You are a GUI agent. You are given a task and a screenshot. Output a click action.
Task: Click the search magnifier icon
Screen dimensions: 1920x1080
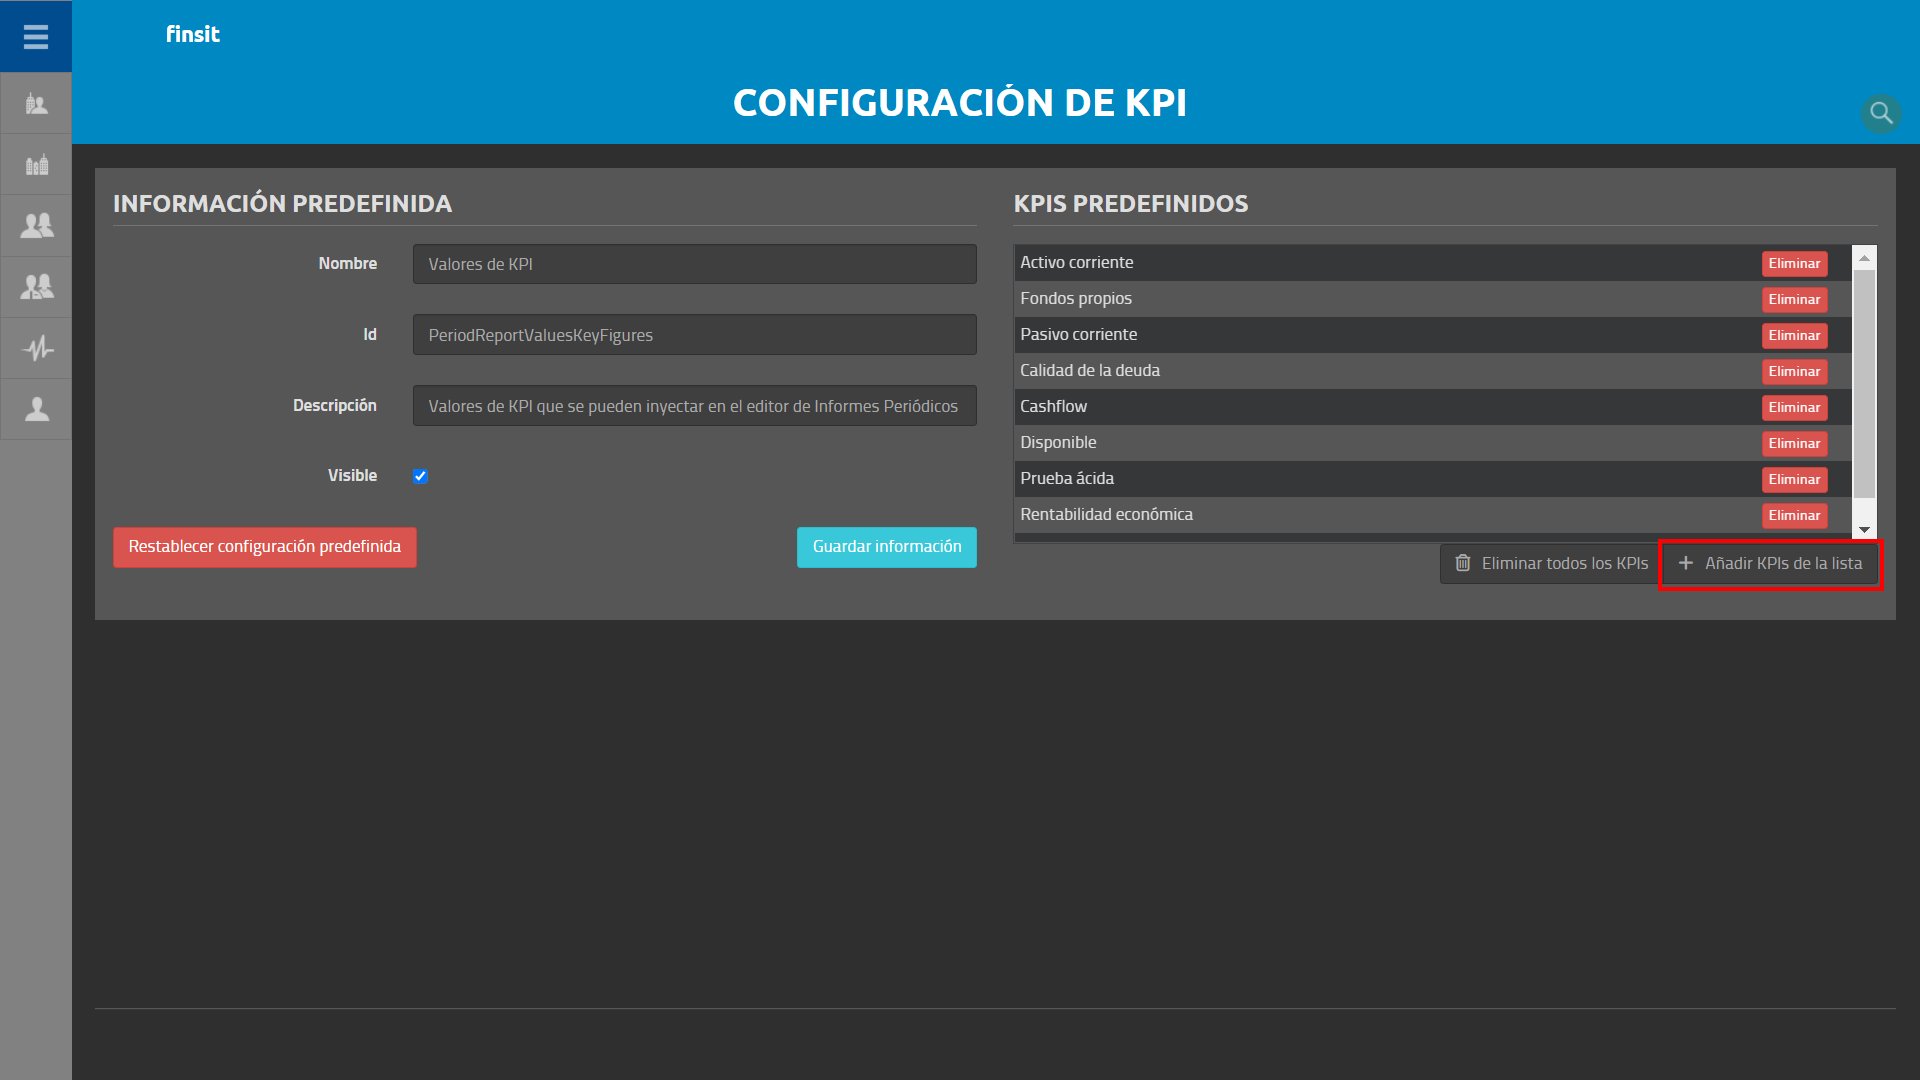coord(1881,113)
